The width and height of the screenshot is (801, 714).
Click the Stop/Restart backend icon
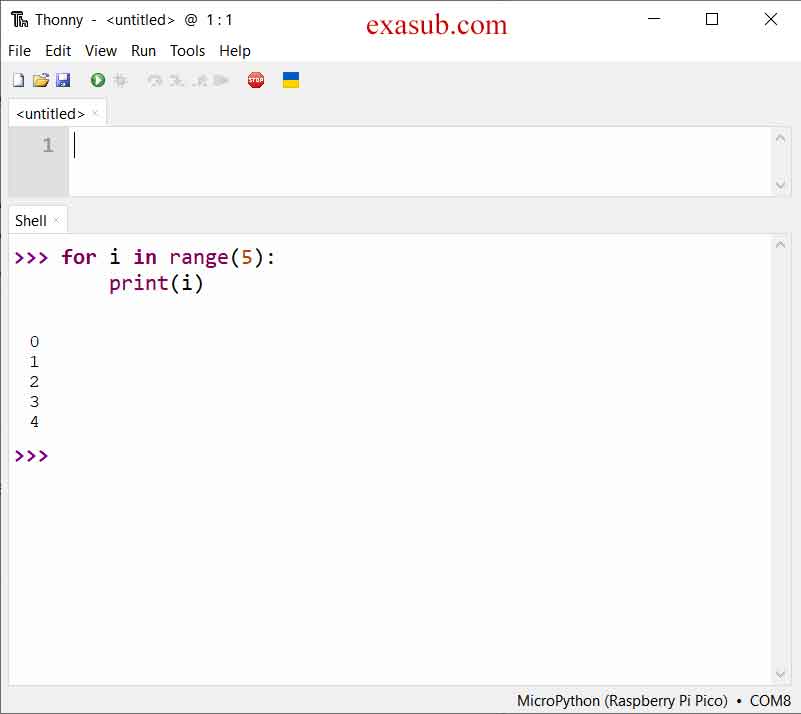coord(255,79)
